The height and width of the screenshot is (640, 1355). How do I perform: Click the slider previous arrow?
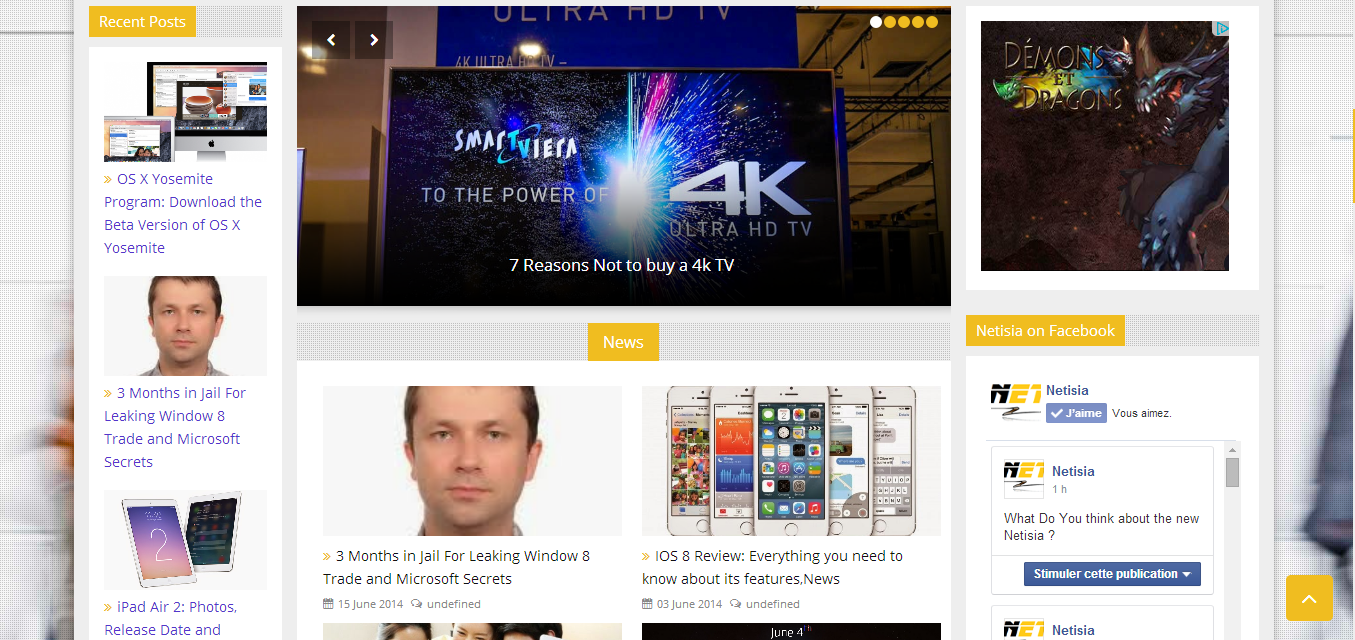pos(331,40)
